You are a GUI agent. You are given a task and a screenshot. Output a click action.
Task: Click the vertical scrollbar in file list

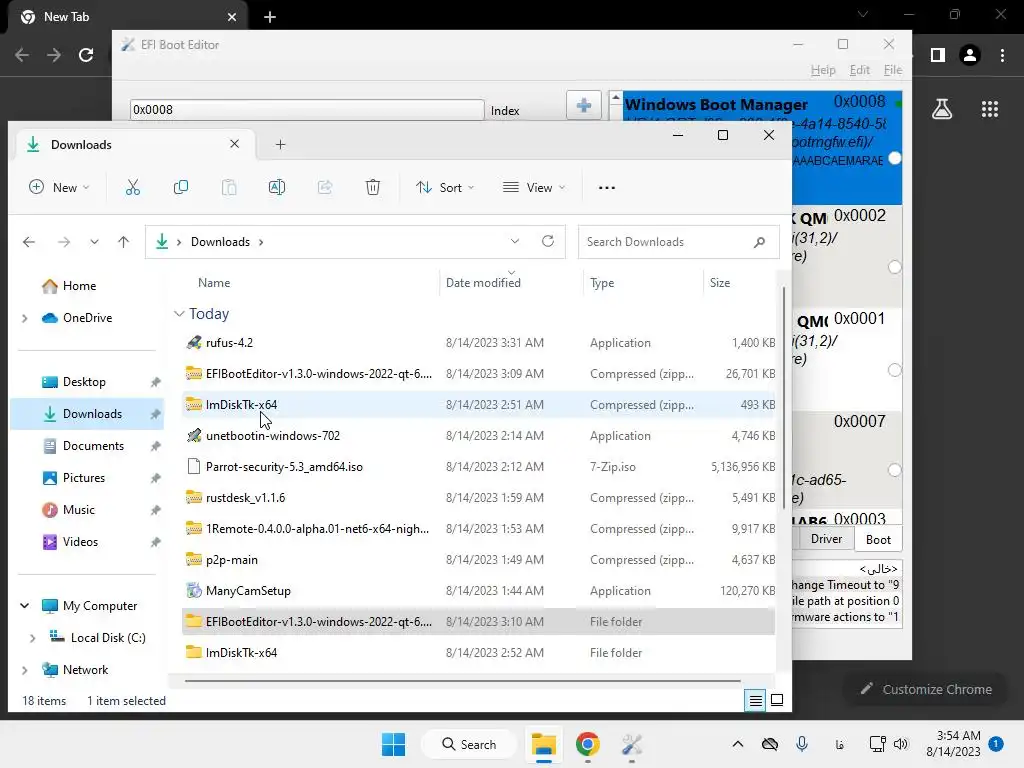784,397
